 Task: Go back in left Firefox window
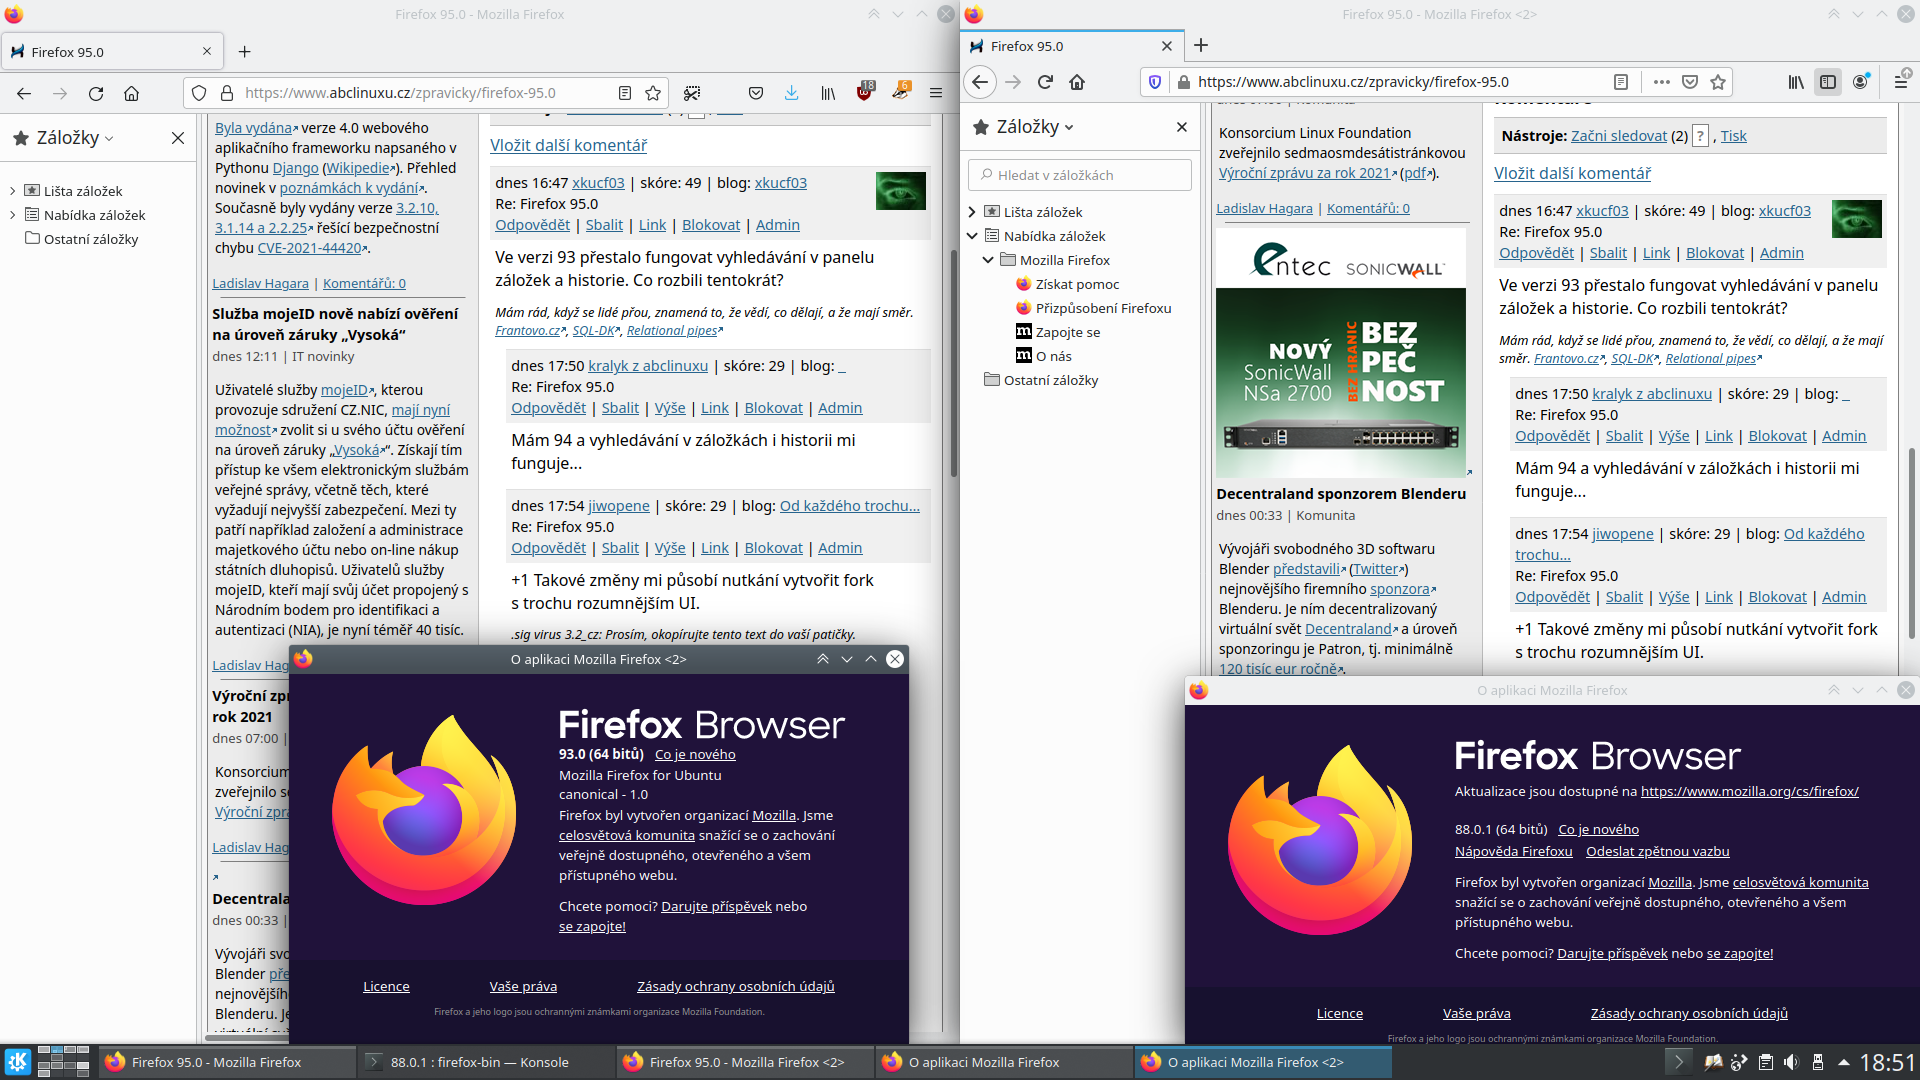[x=24, y=93]
